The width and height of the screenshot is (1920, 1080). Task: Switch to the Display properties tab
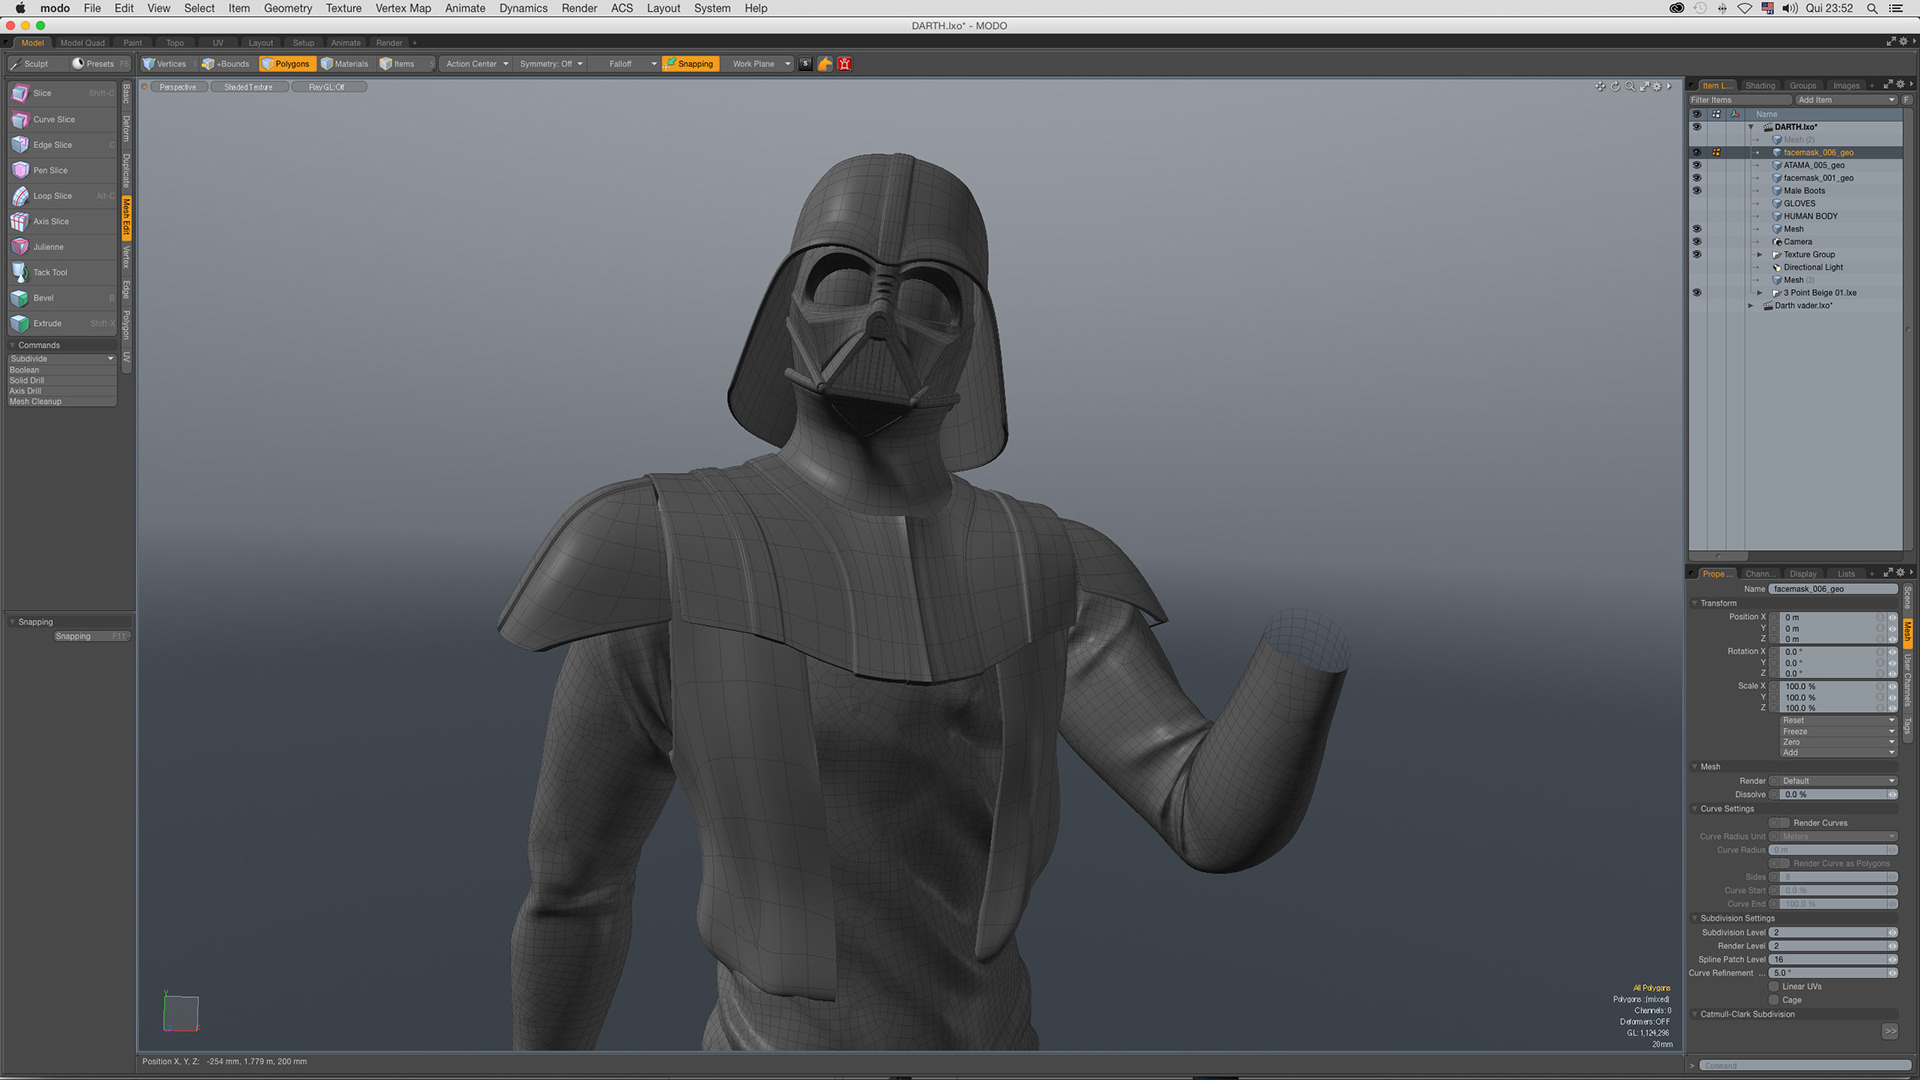1803,574
